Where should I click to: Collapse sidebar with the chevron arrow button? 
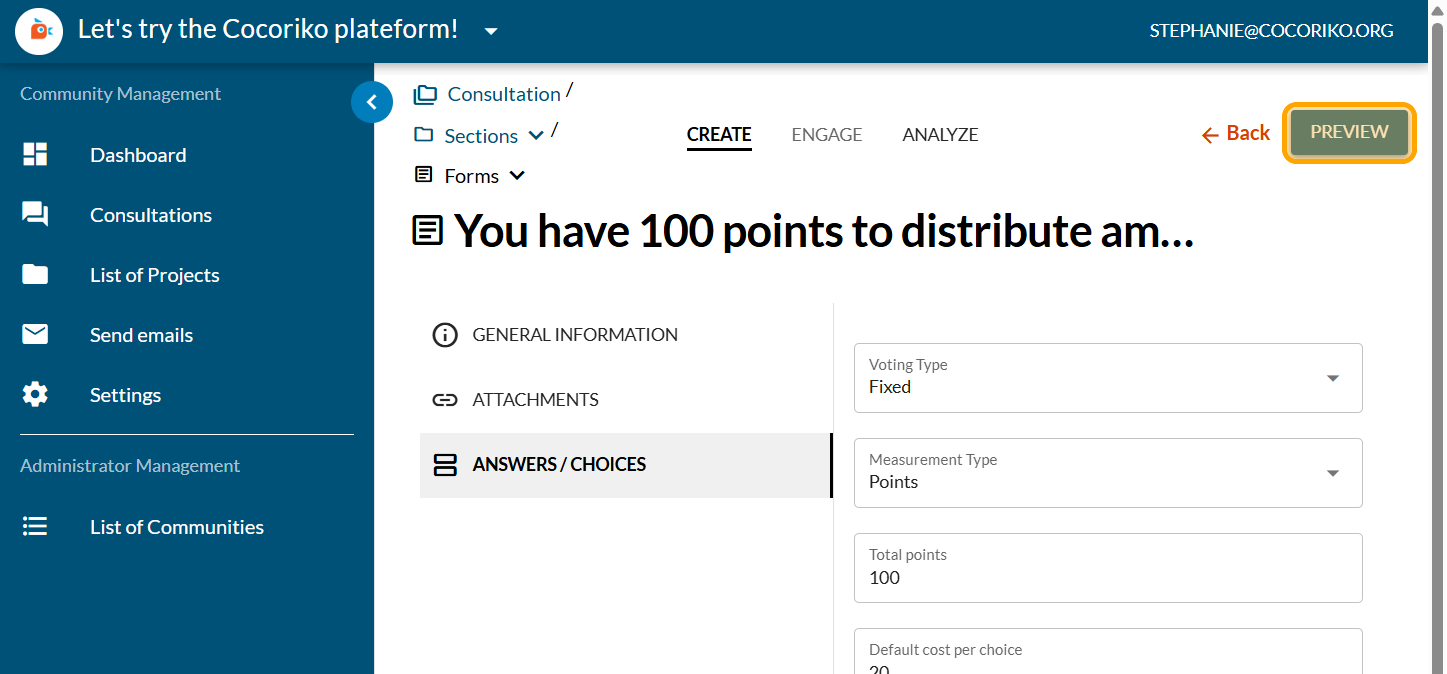(372, 102)
